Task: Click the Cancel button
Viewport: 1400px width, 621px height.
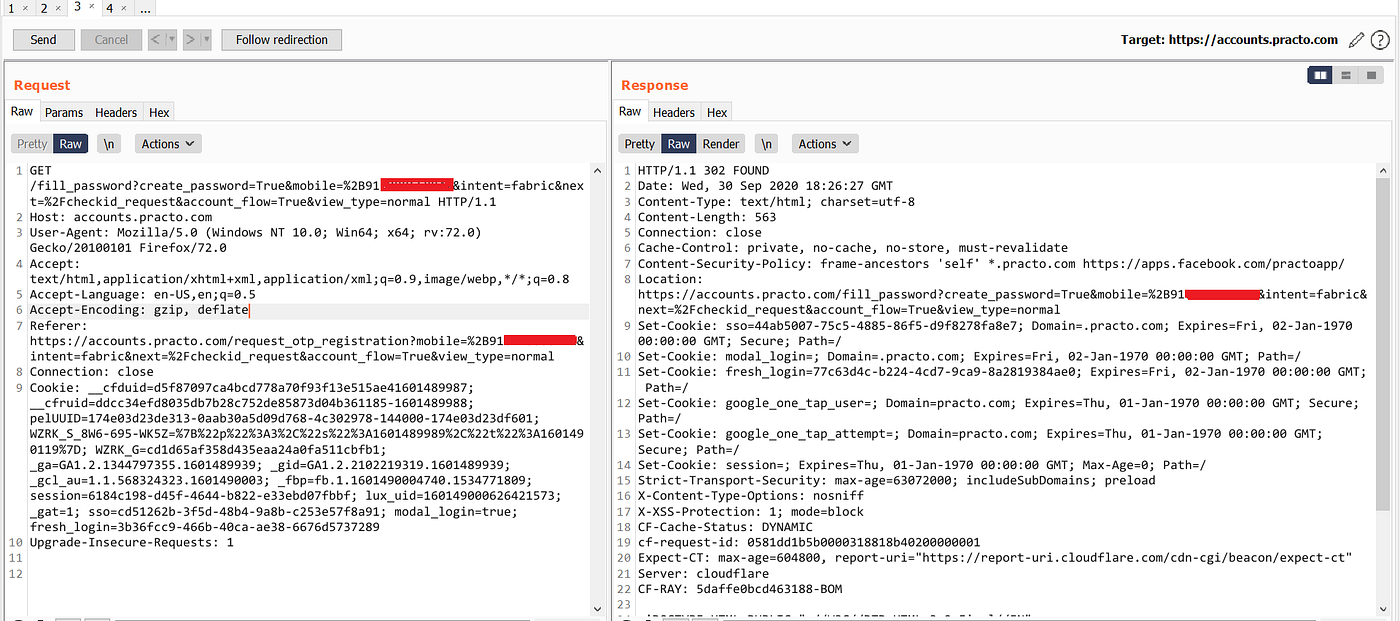Action: [111, 40]
